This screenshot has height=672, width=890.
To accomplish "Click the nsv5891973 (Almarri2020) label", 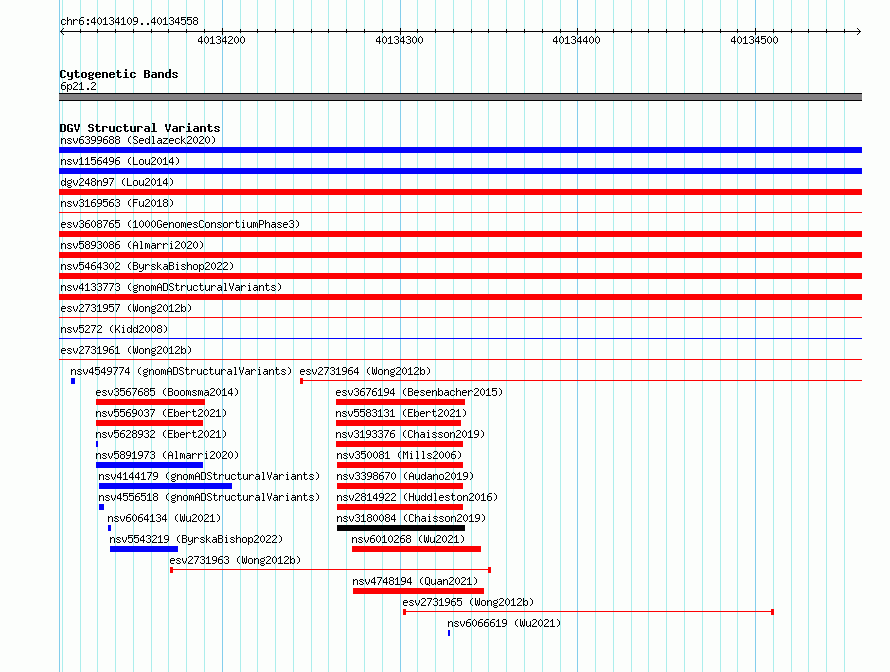I will 167,455.
